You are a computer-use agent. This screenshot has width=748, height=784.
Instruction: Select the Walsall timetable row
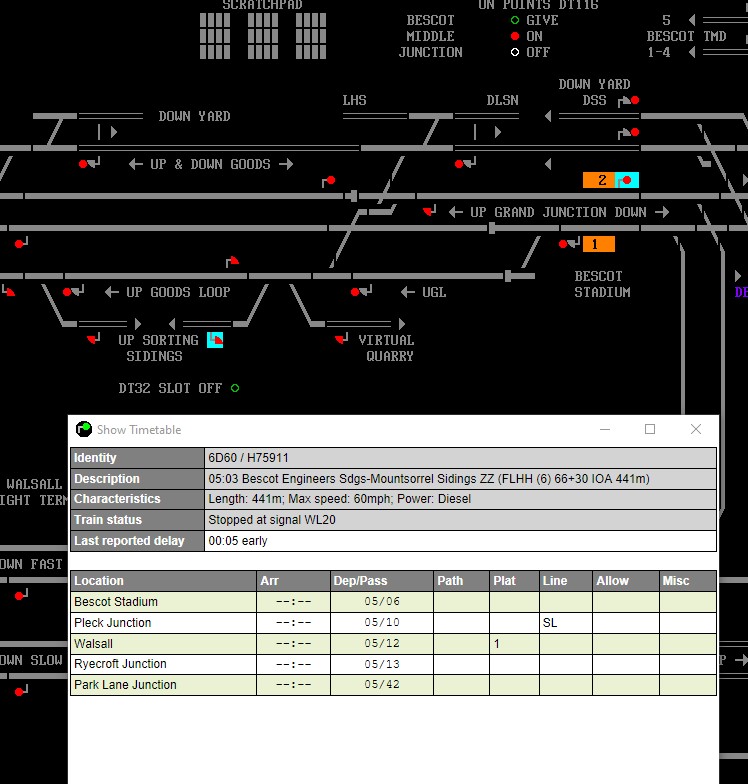[x=394, y=644]
